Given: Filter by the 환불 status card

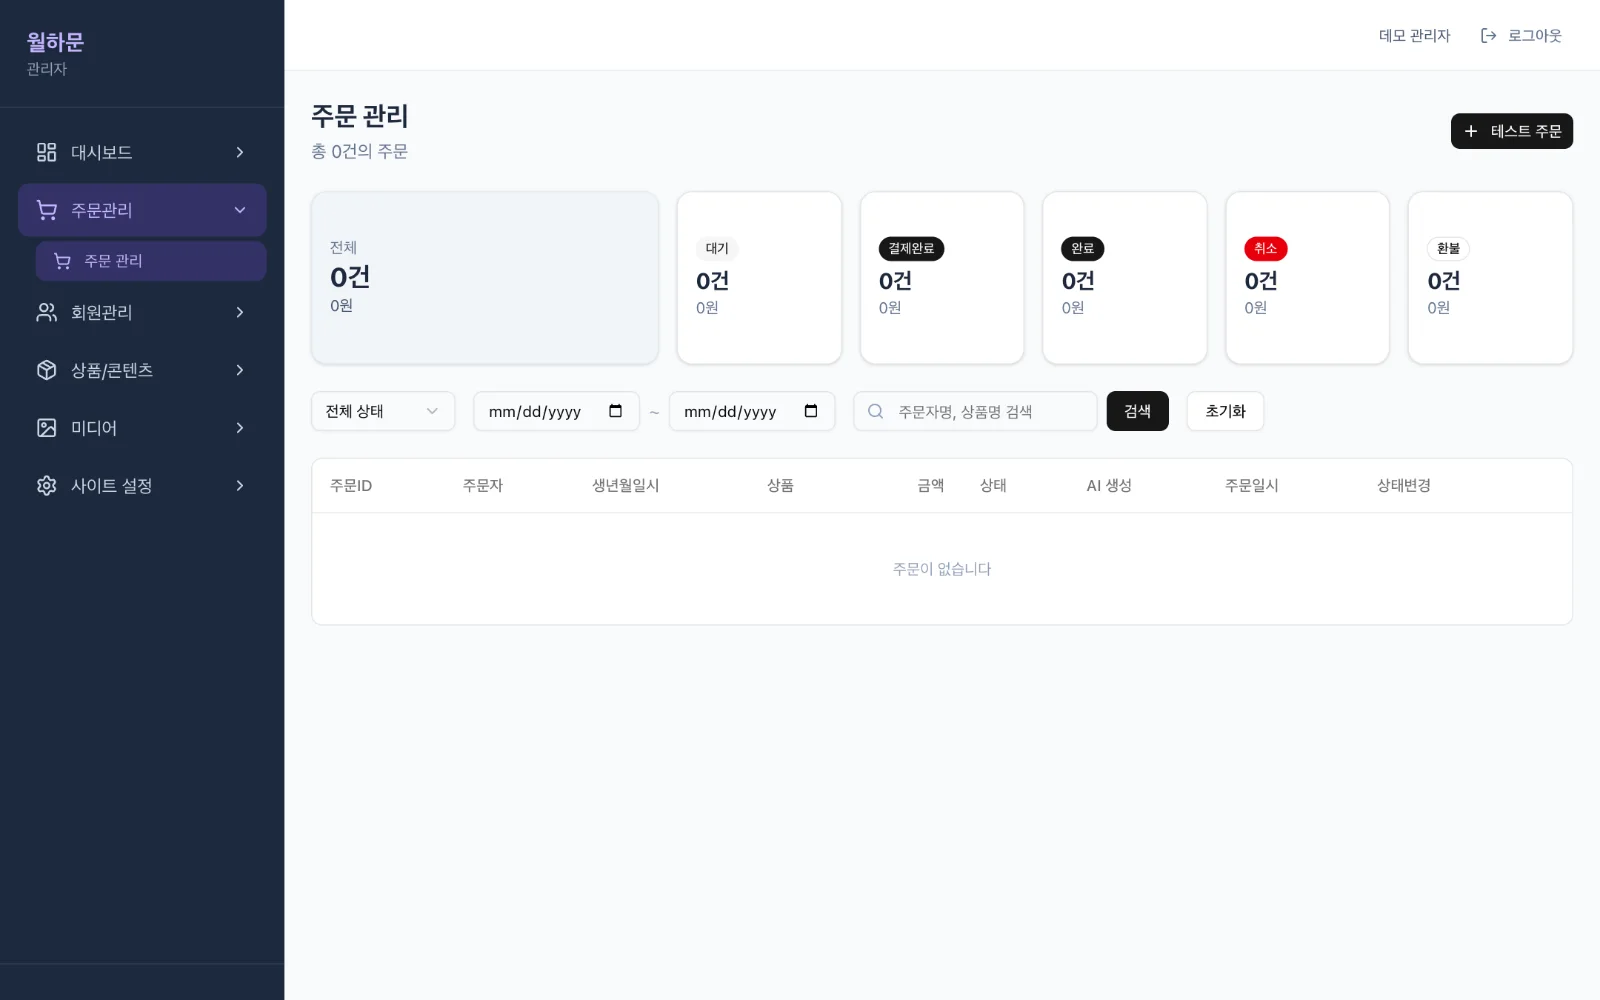Looking at the screenshot, I should pyautogui.click(x=1490, y=278).
